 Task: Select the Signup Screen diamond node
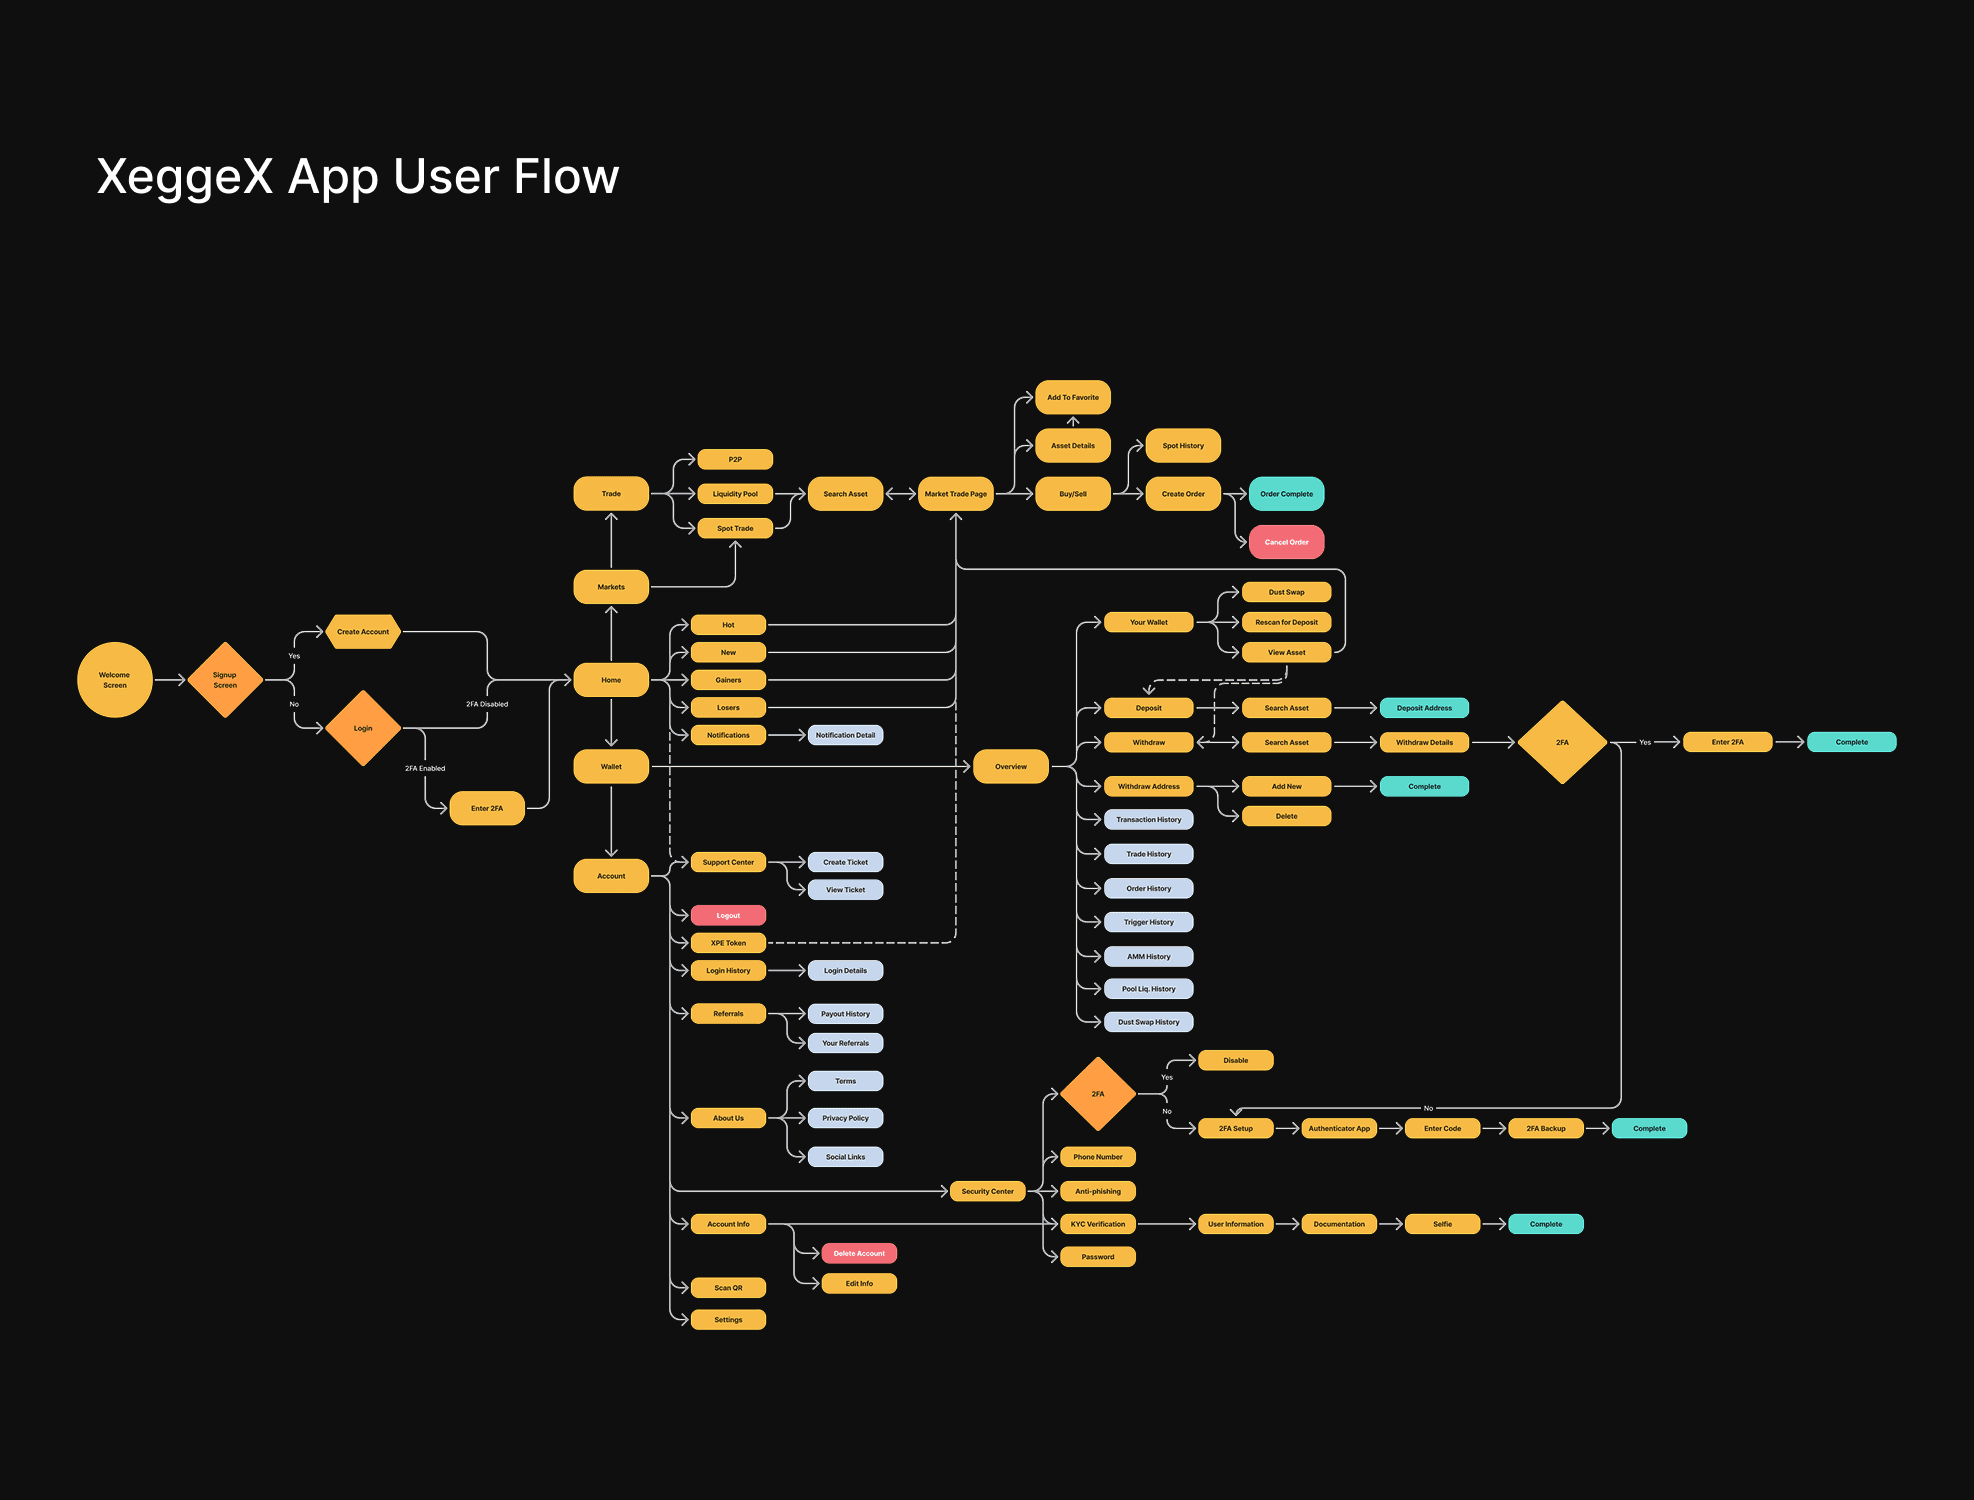[x=225, y=680]
